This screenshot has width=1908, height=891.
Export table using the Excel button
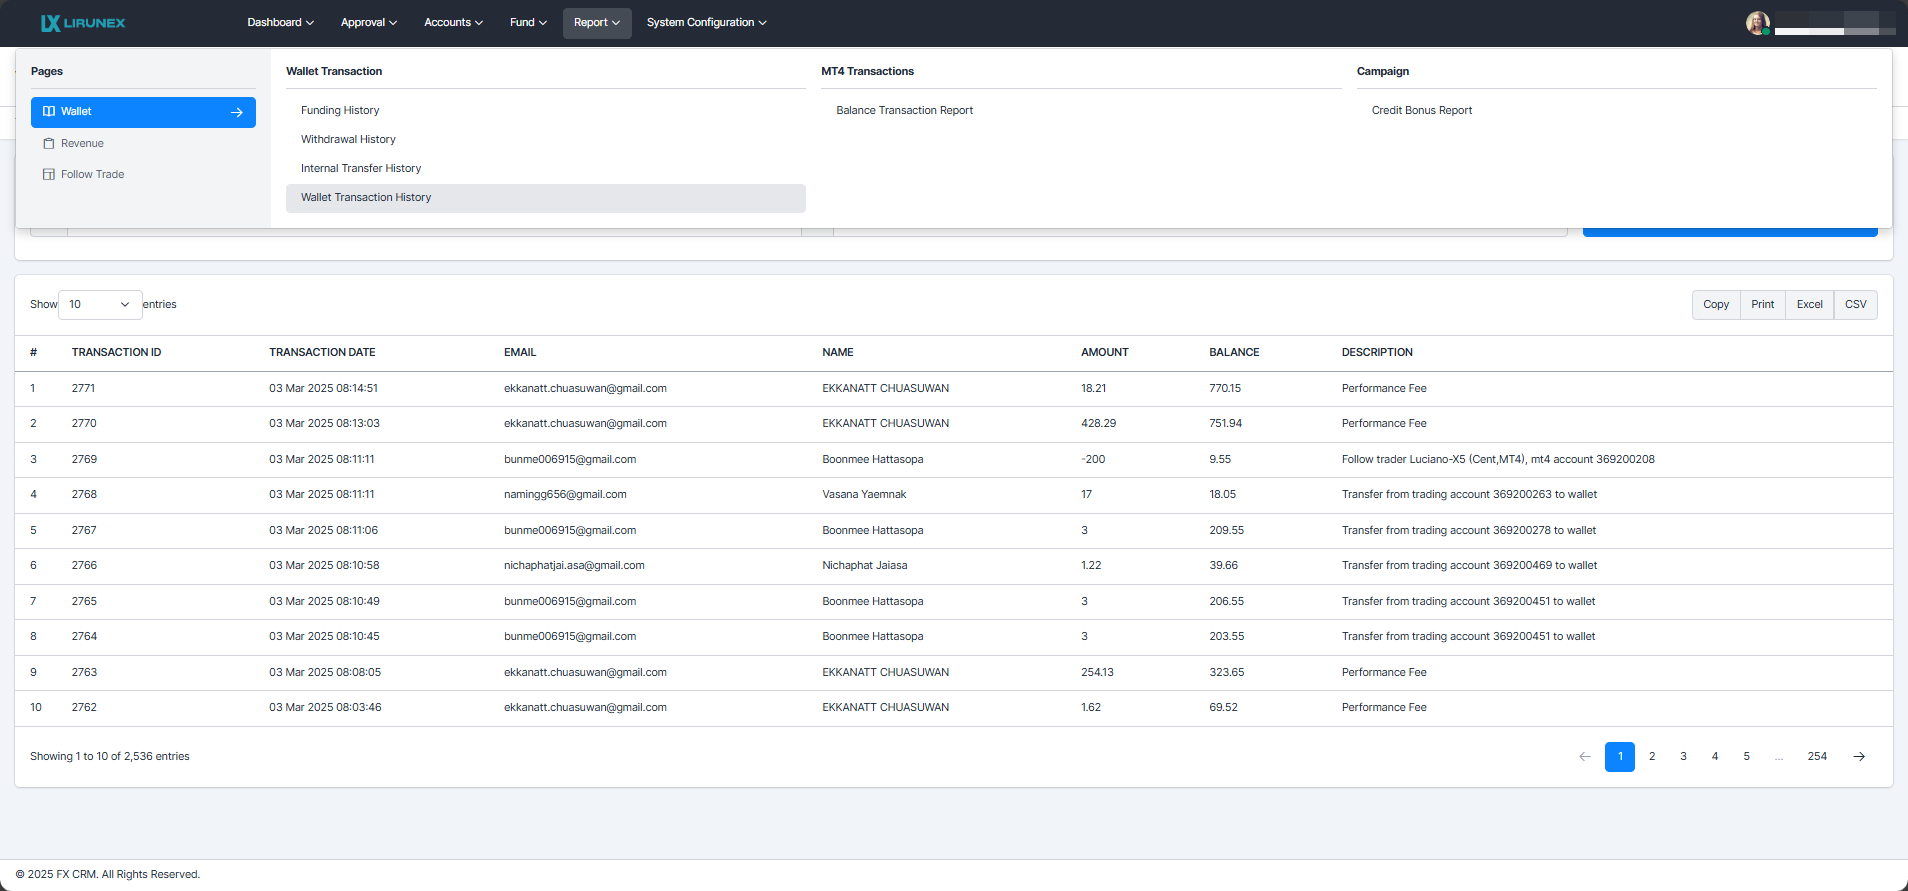(x=1809, y=305)
